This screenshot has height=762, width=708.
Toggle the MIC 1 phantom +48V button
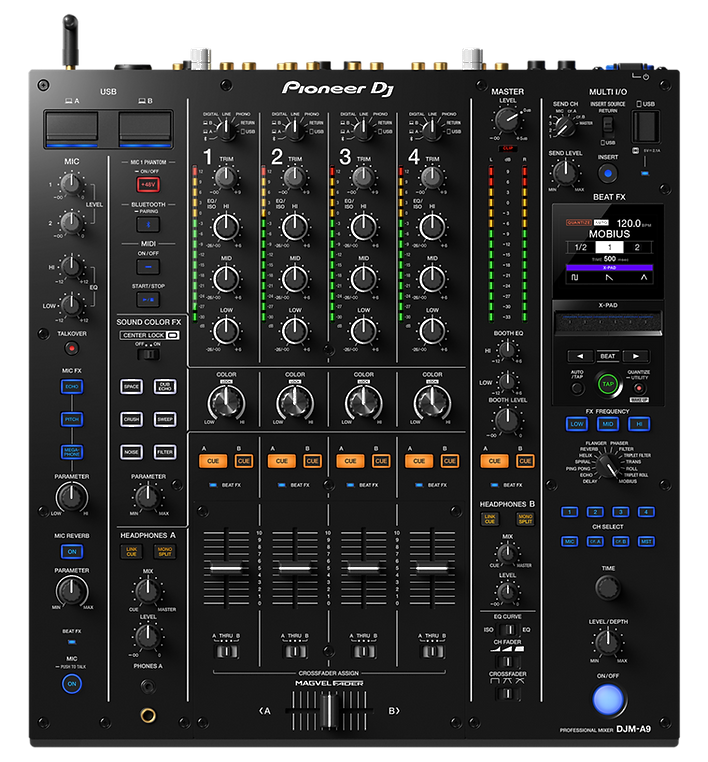tap(148, 185)
